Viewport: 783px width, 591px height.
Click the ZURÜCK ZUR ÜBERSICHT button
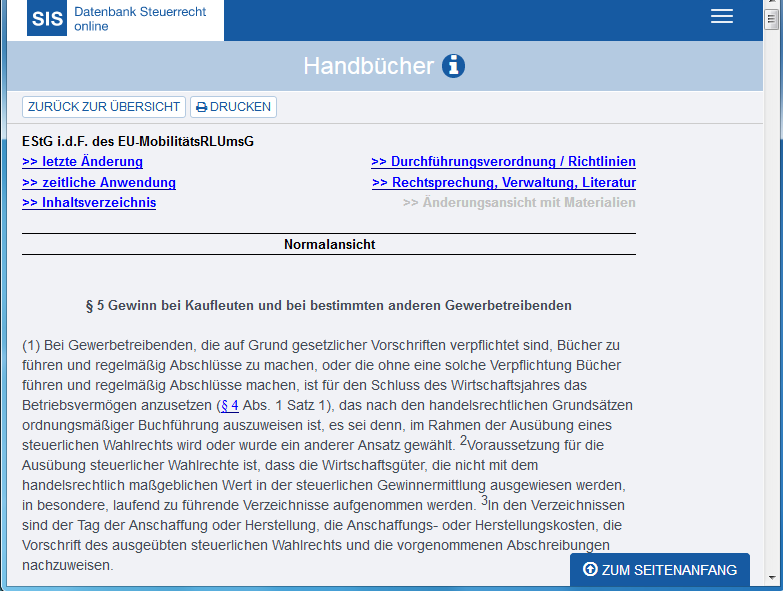click(x=104, y=107)
